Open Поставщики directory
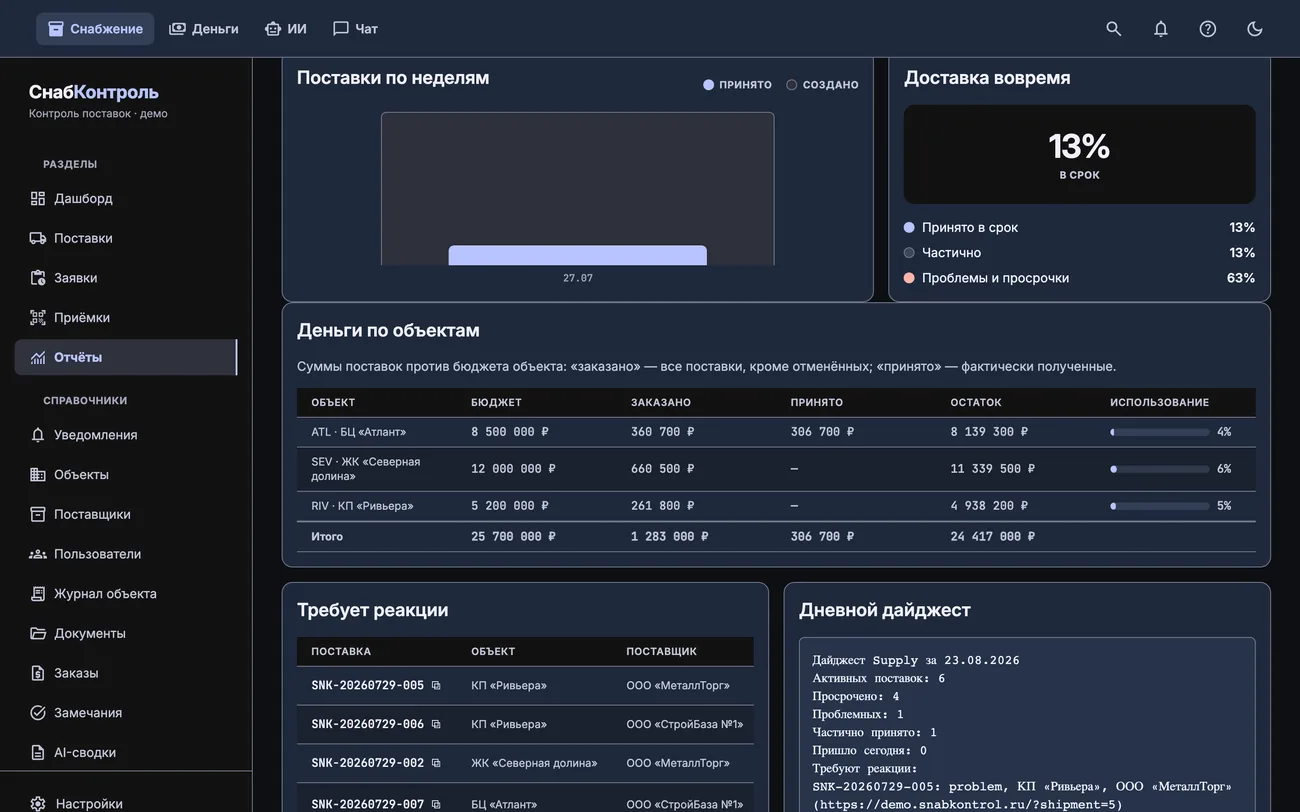Viewport: 1300px width, 812px height. [126, 514]
